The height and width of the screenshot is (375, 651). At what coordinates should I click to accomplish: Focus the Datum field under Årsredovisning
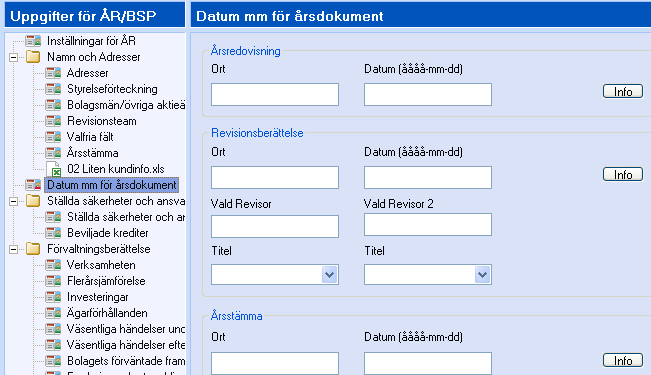click(428, 94)
